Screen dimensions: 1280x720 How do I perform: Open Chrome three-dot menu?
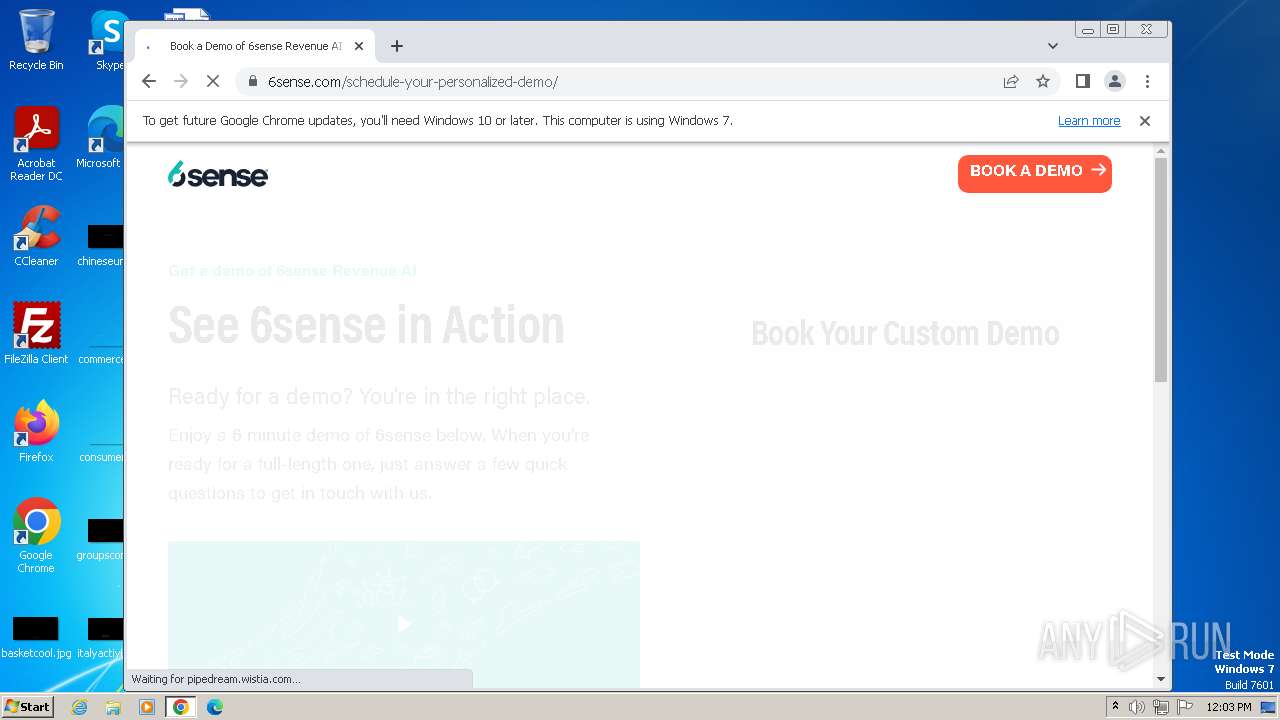click(1147, 81)
